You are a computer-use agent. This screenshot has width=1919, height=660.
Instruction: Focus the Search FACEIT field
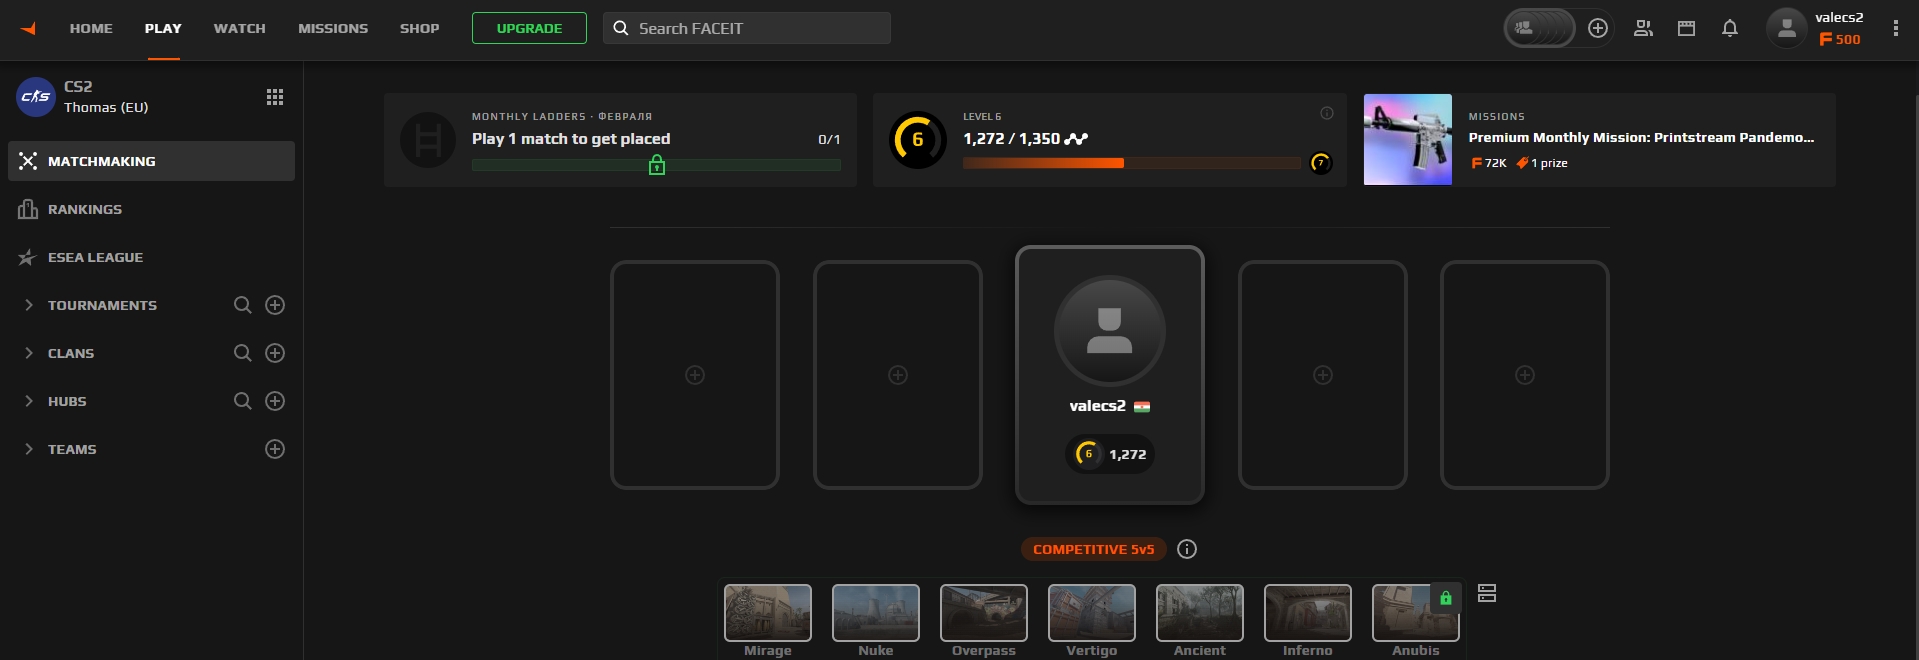(x=747, y=28)
